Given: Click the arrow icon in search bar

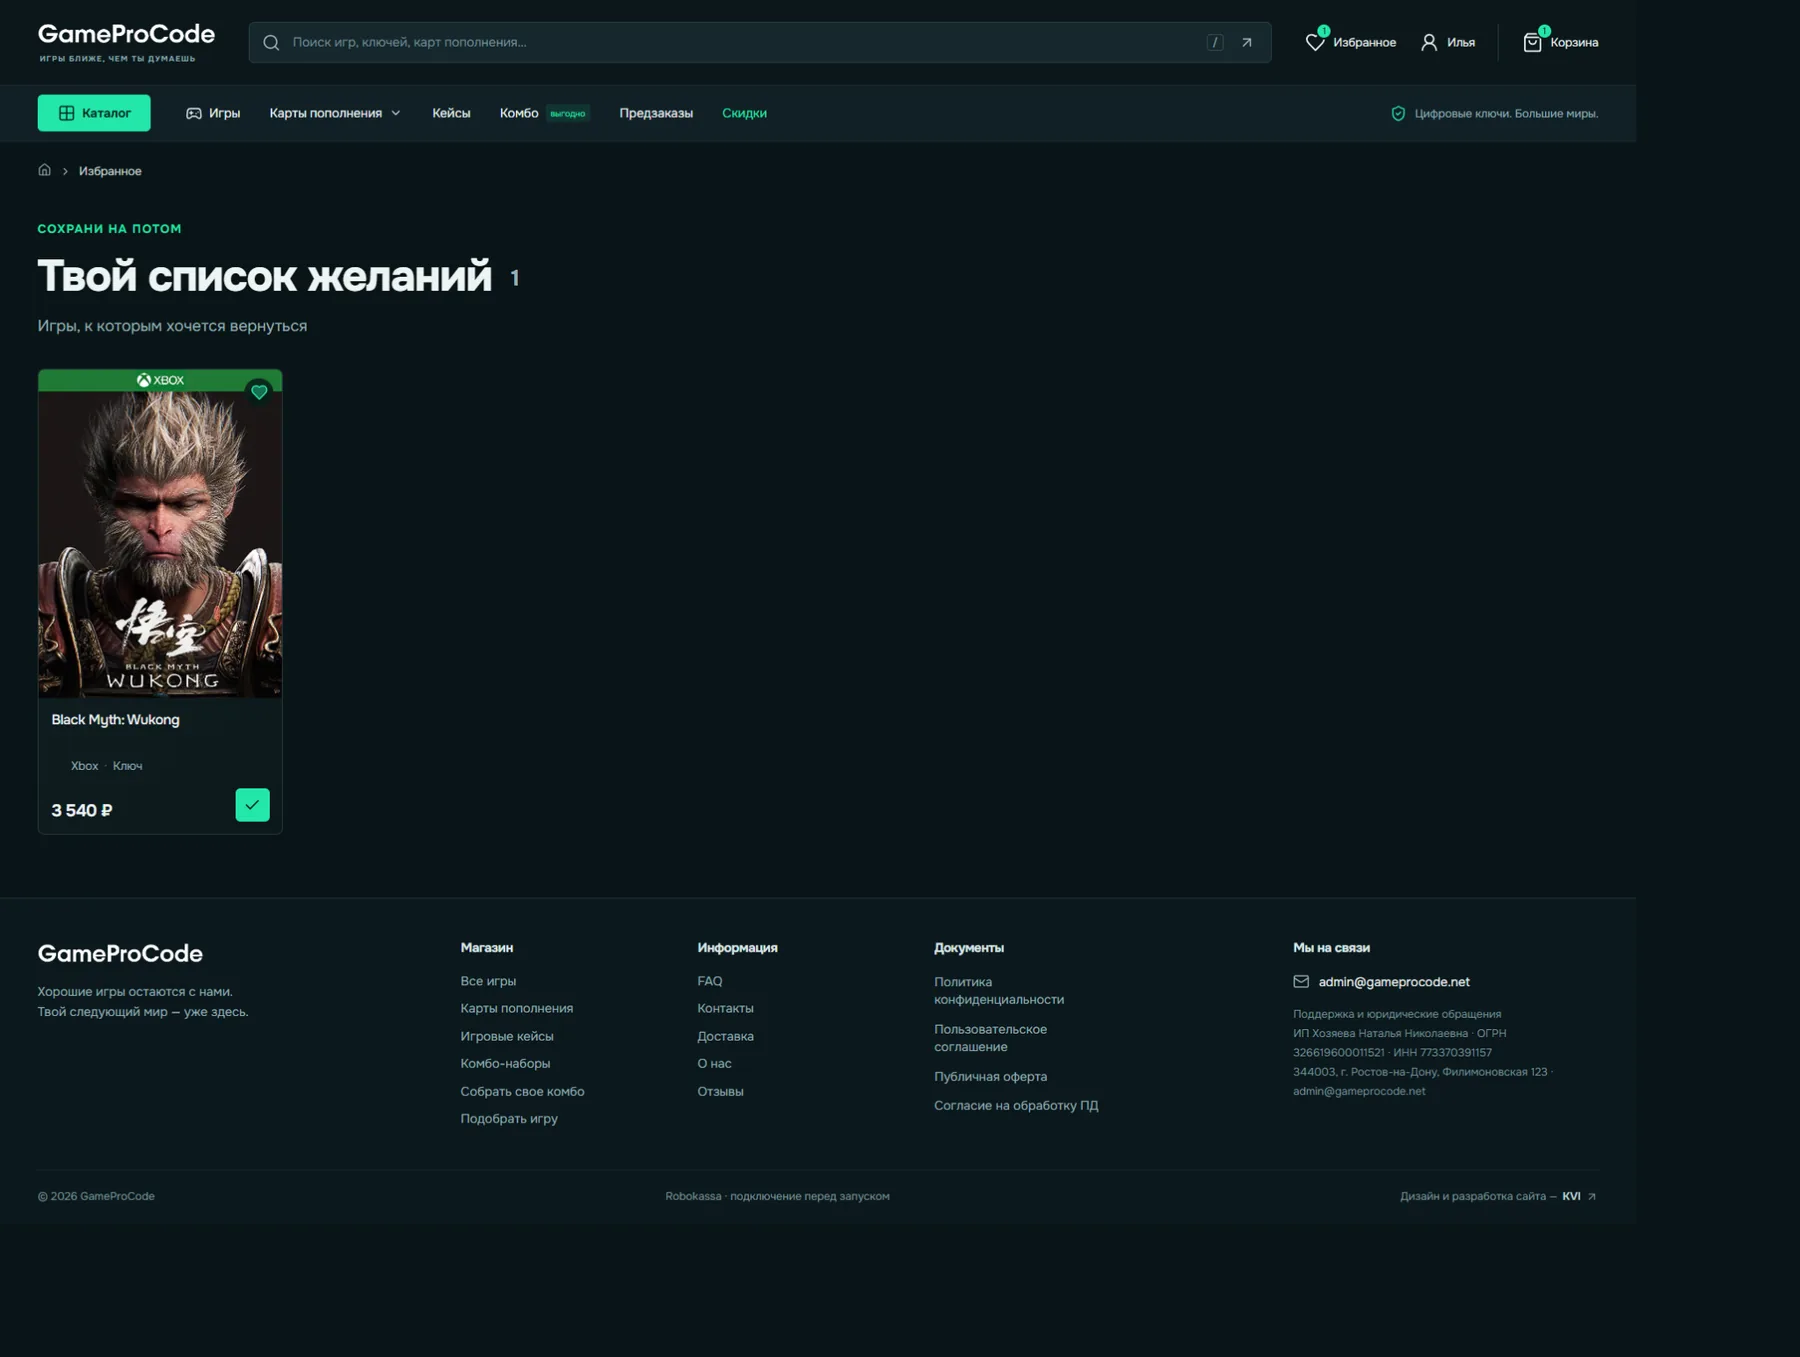Looking at the screenshot, I should [x=1247, y=42].
